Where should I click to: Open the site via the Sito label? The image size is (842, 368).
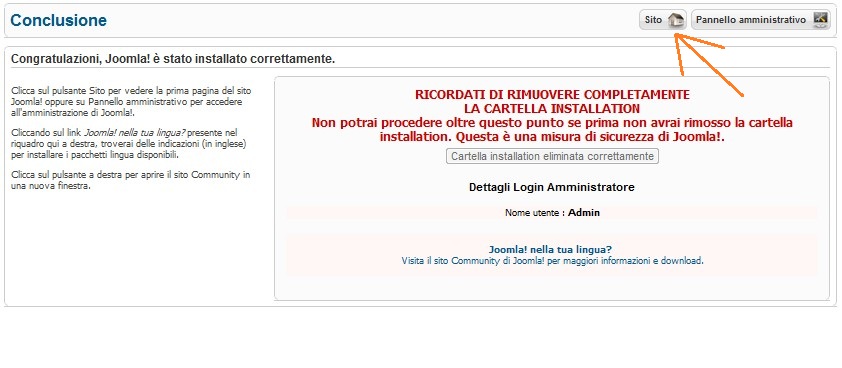pyautogui.click(x=653, y=20)
